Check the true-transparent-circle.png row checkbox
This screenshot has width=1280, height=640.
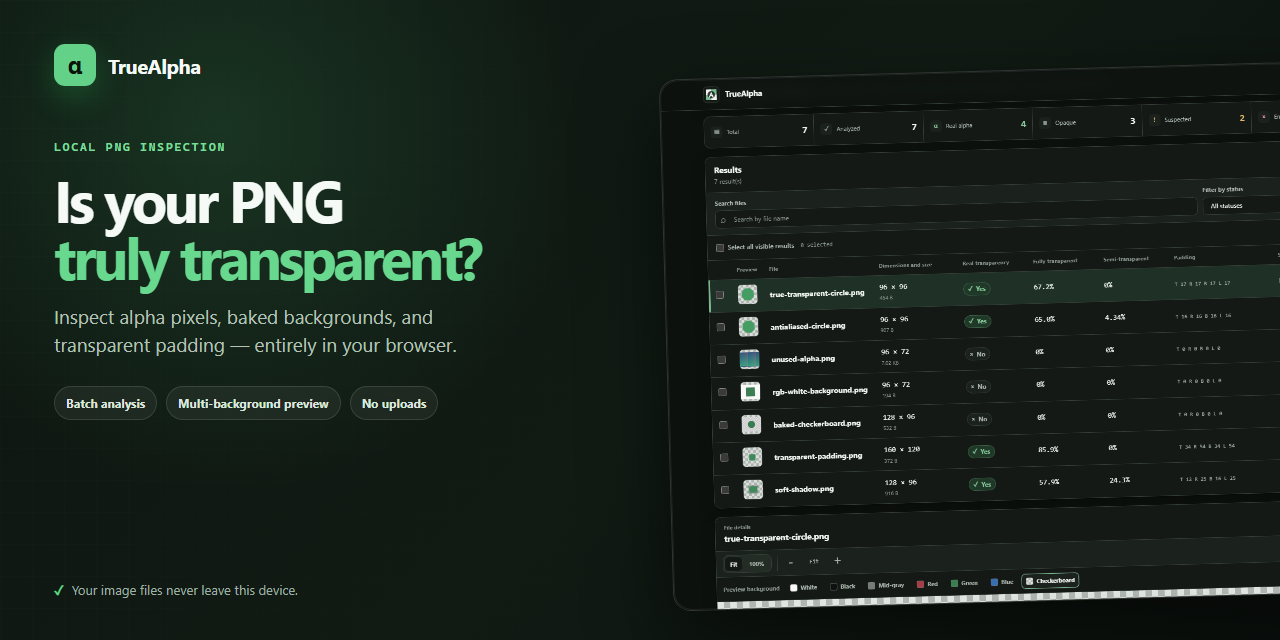pos(720,295)
